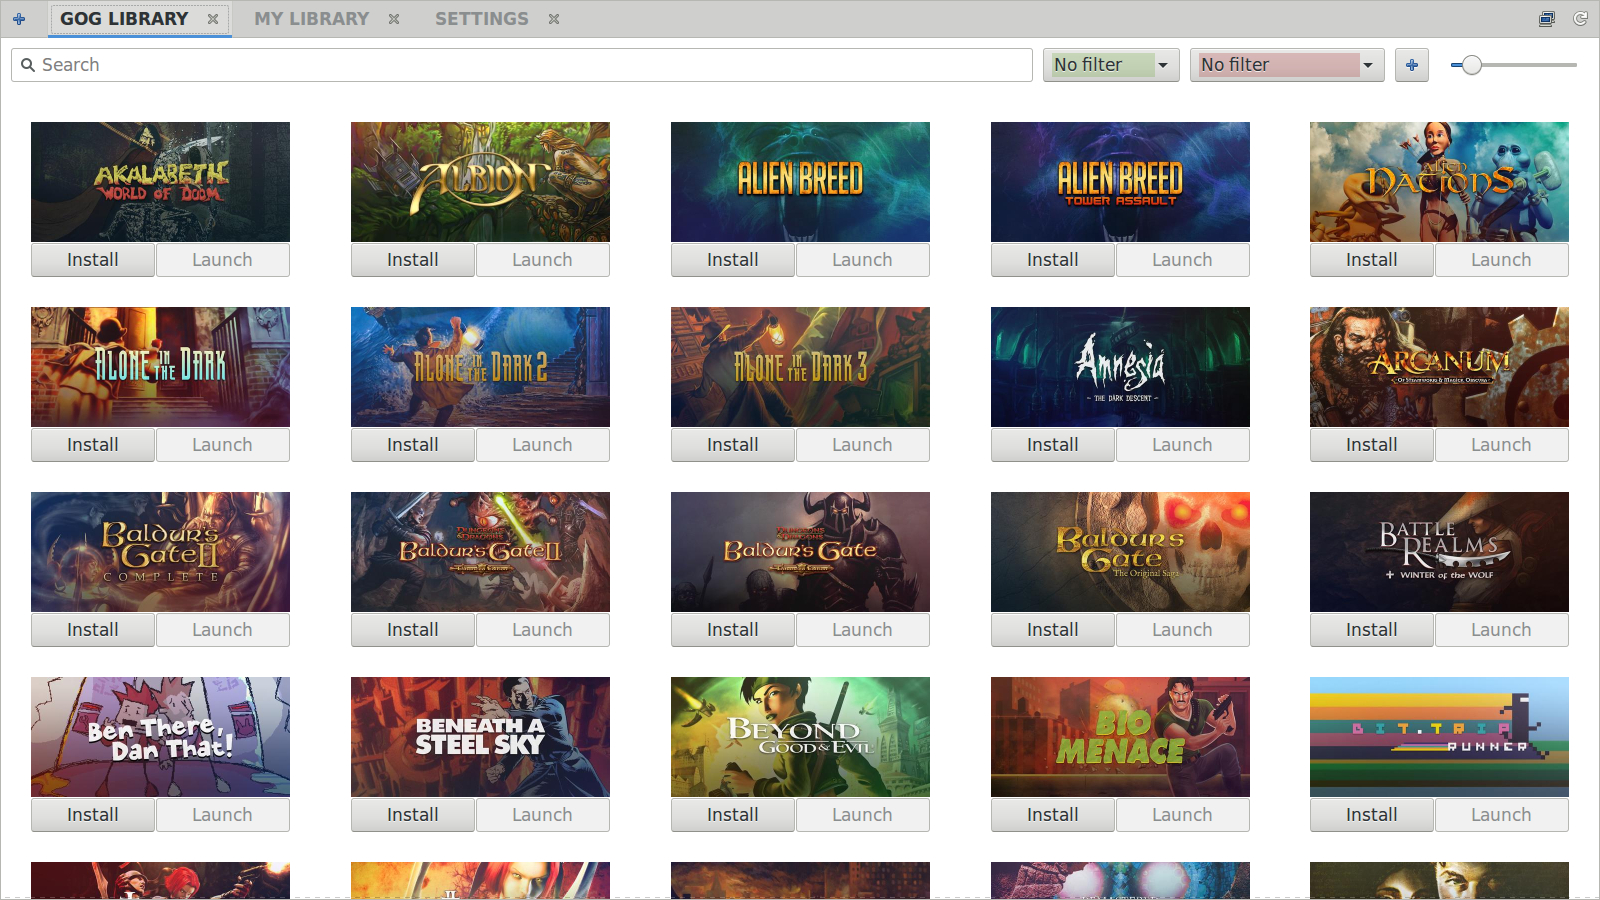Switch to the SETTINGS tab
The width and height of the screenshot is (1600, 900).
point(481,19)
